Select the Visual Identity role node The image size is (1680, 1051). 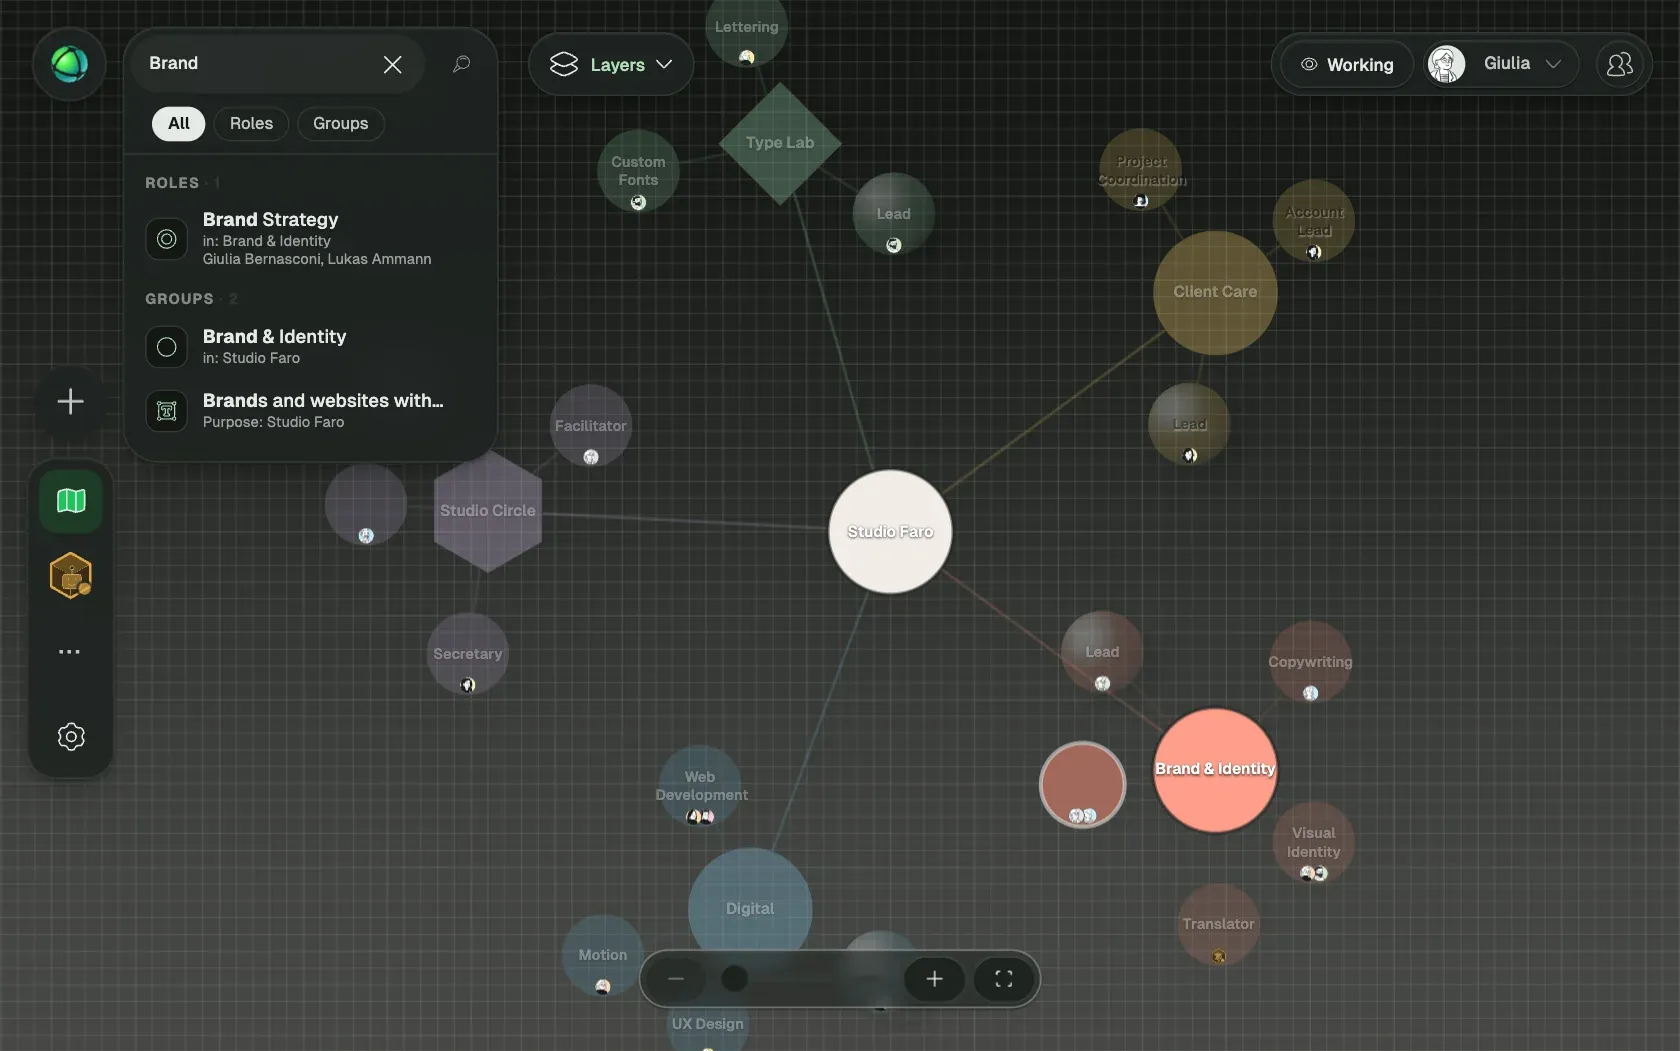click(1313, 843)
